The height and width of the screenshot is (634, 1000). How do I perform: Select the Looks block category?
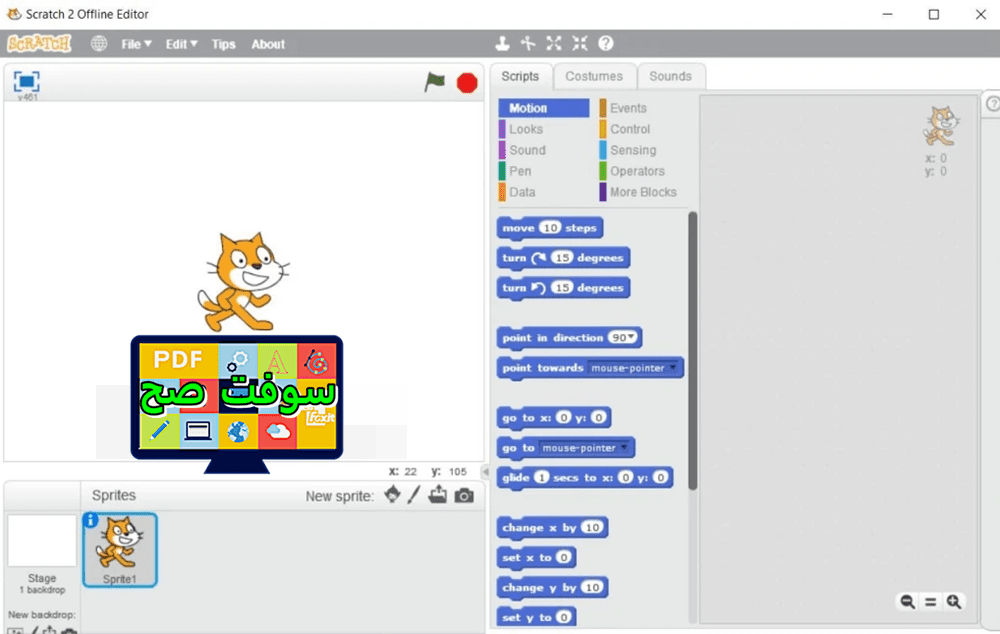click(x=527, y=128)
